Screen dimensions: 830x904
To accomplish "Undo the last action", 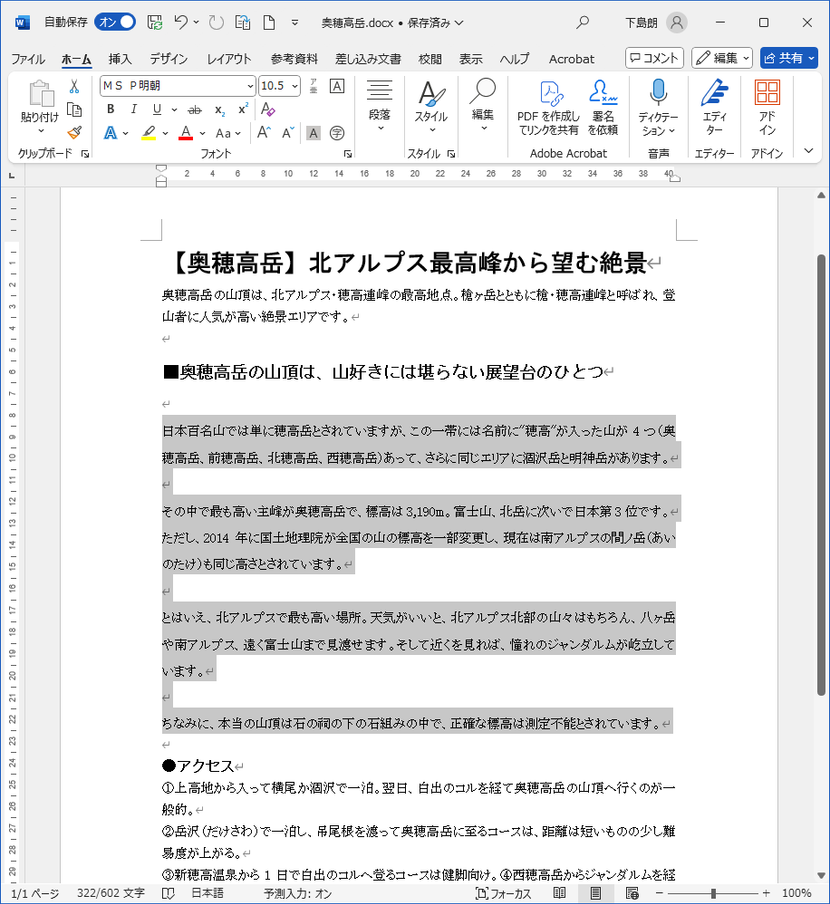I will click(x=181, y=22).
